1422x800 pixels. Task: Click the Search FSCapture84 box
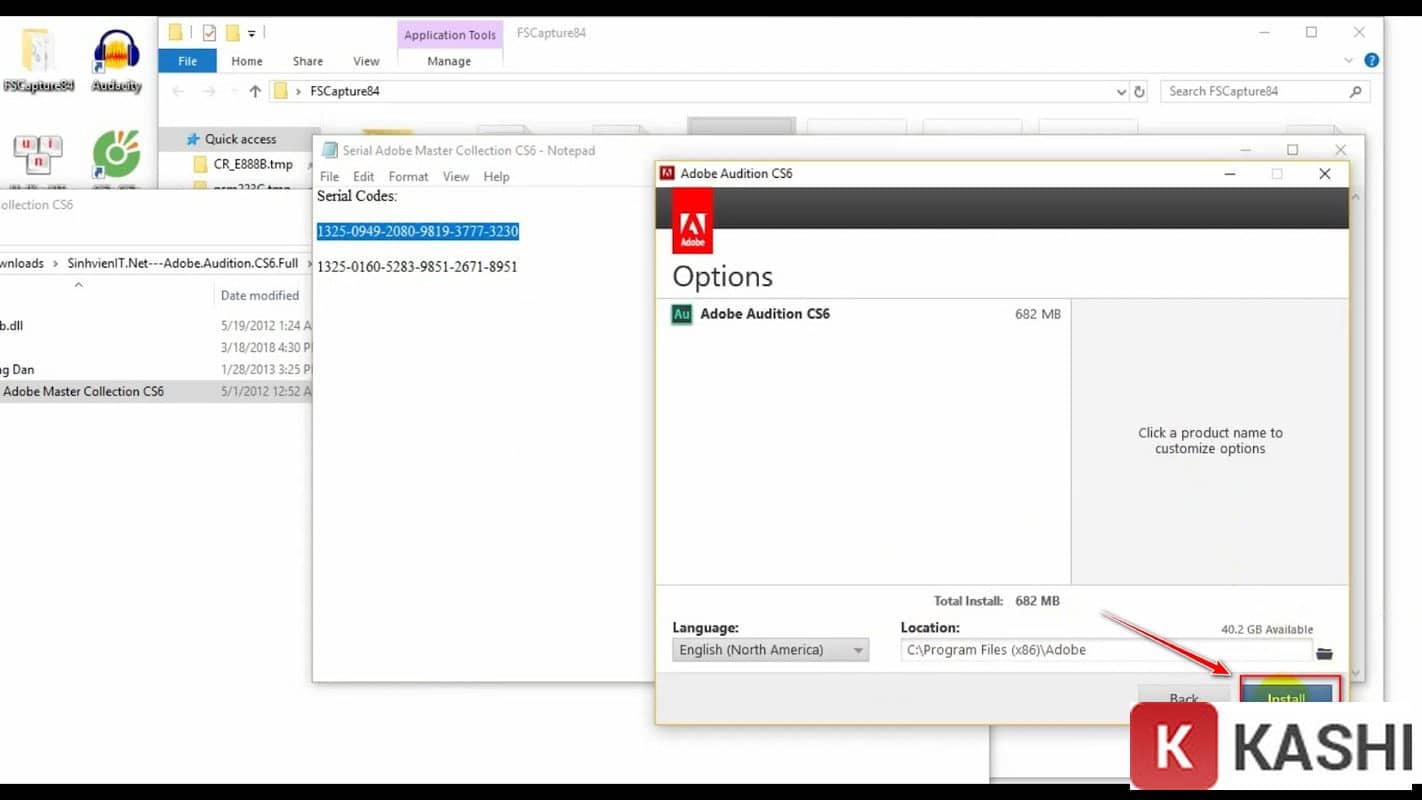point(1265,91)
